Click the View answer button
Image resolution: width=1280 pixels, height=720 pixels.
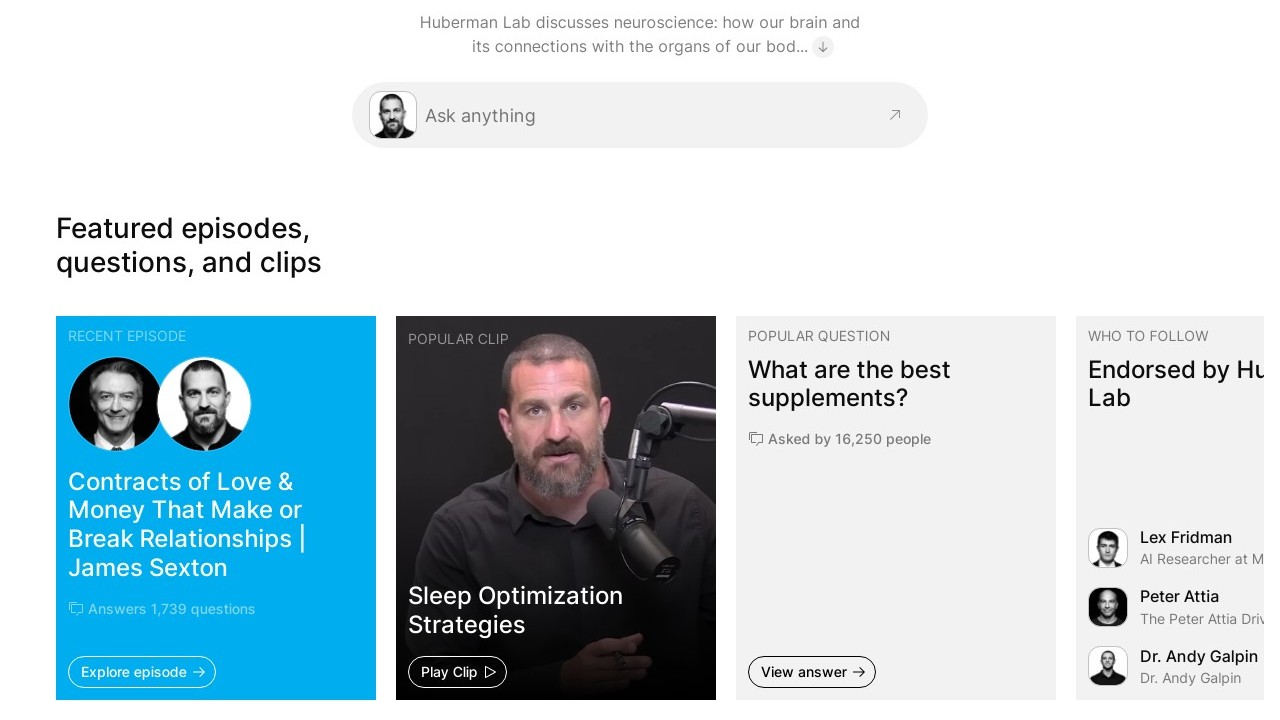pos(811,672)
